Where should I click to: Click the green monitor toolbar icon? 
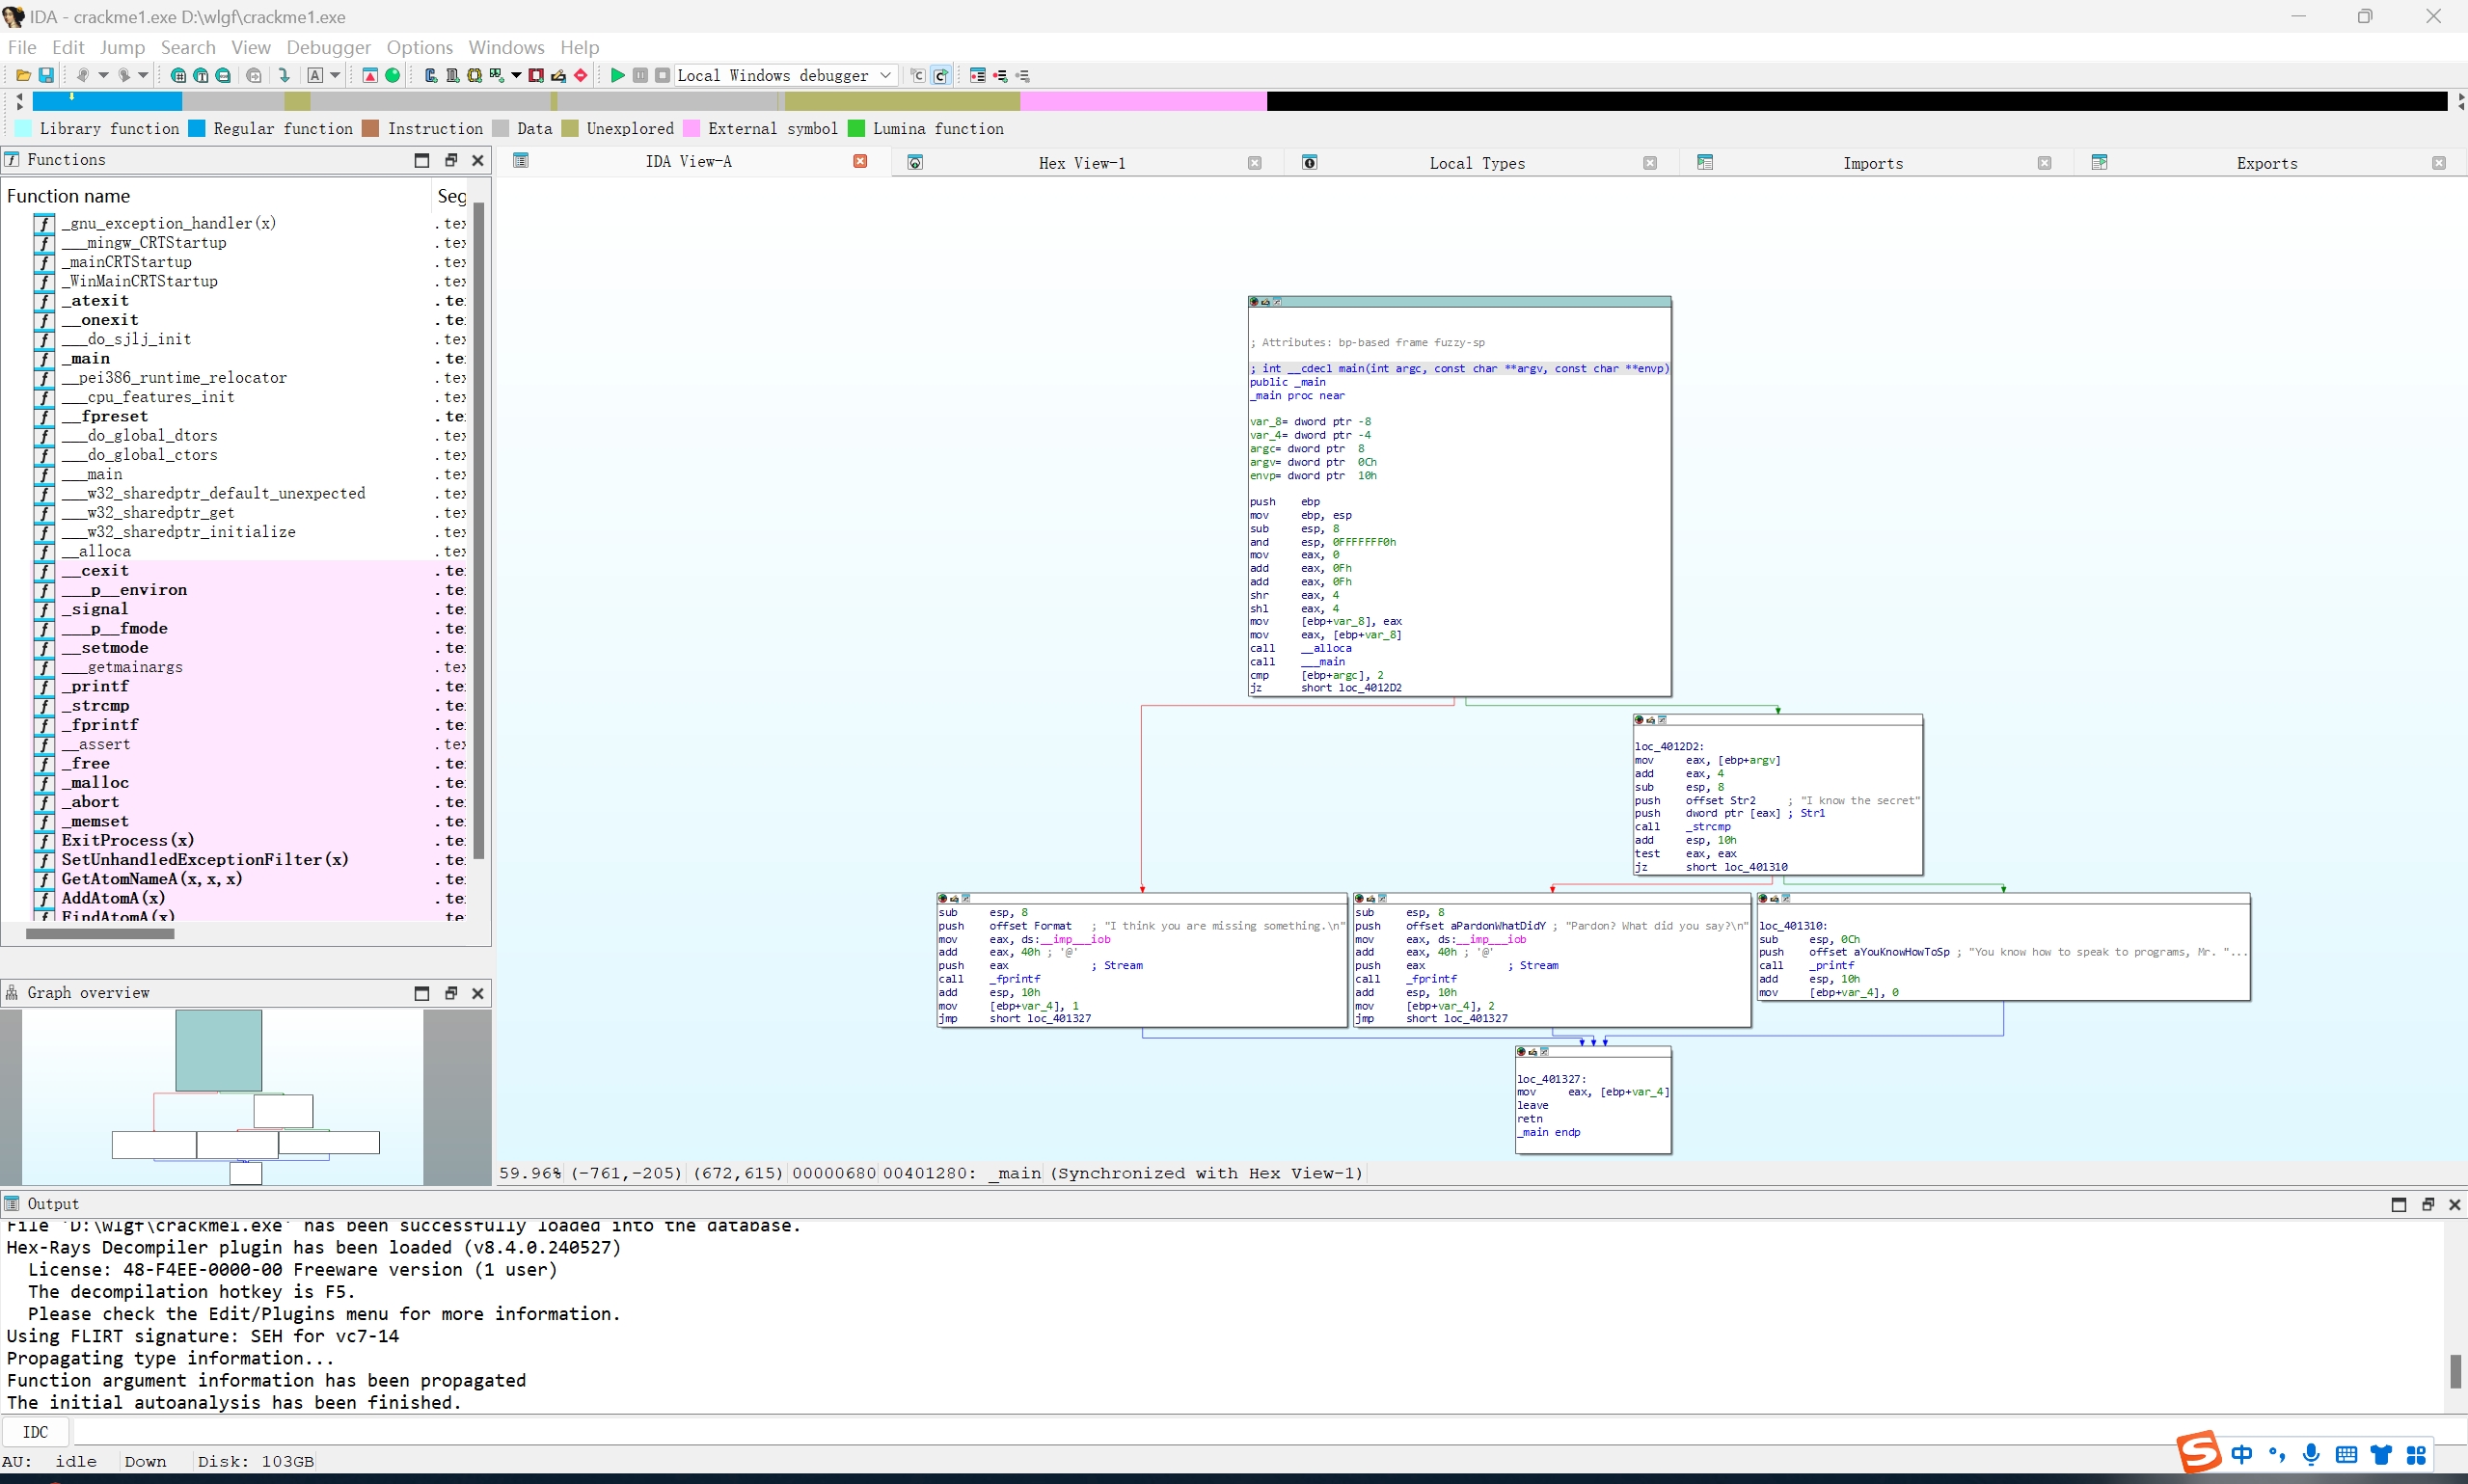tap(497, 75)
